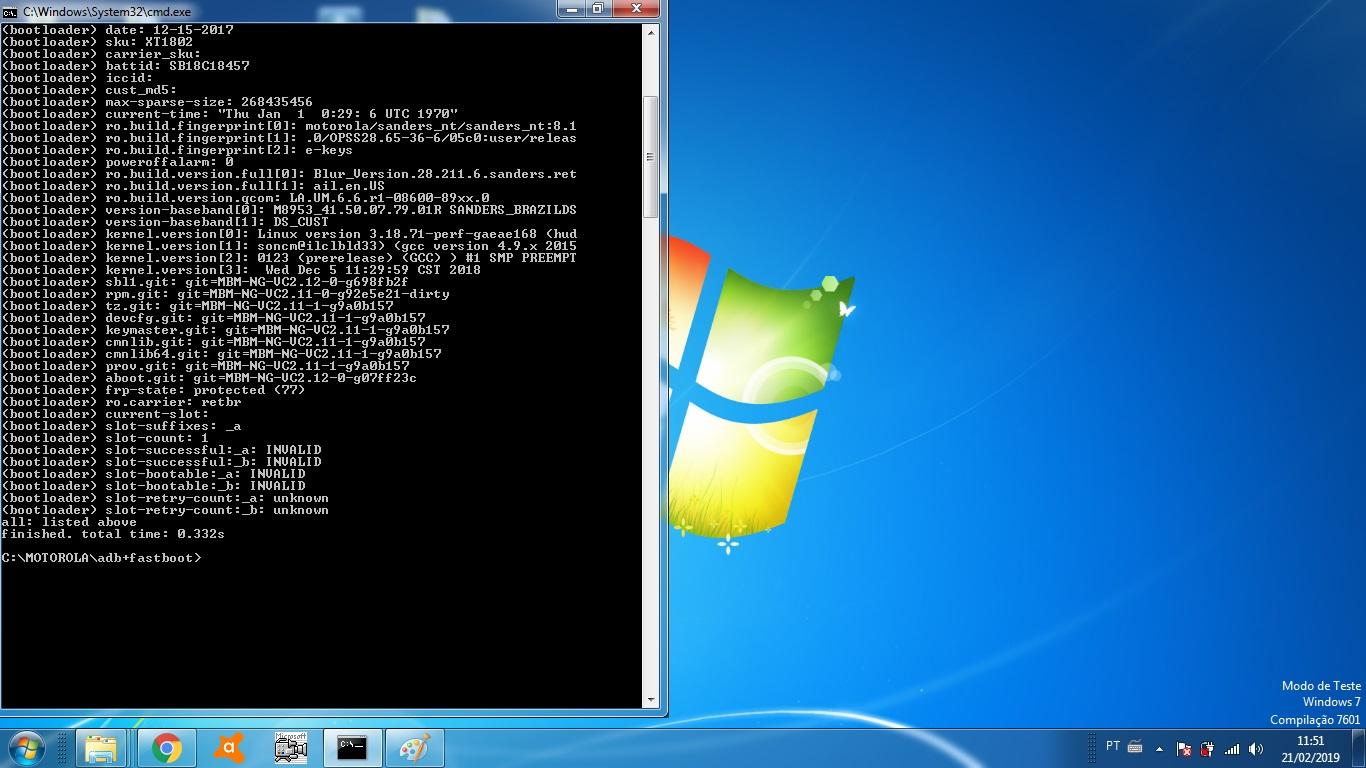The image size is (1366, 768).
Task: Click the cmd vertical scrollbar thumb
Action: [651, 157]
